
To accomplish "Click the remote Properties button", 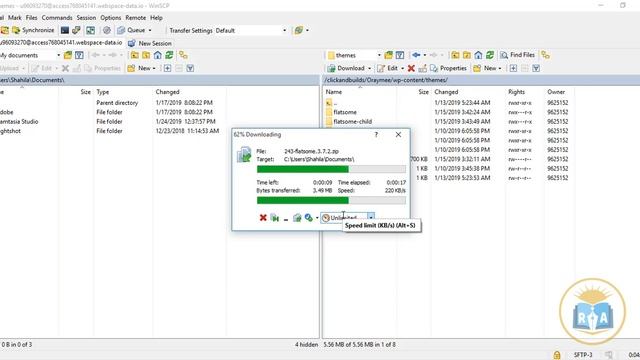I will pyautogui.click(x=448, y=68).
